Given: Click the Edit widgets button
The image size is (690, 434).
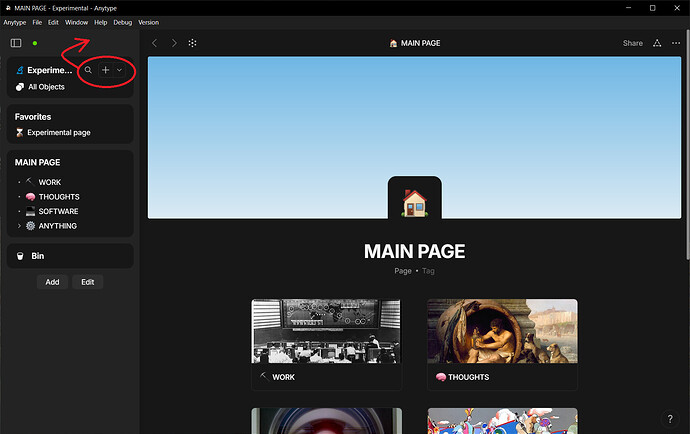Looking at the screenshot, I should [x=88, y=282].
